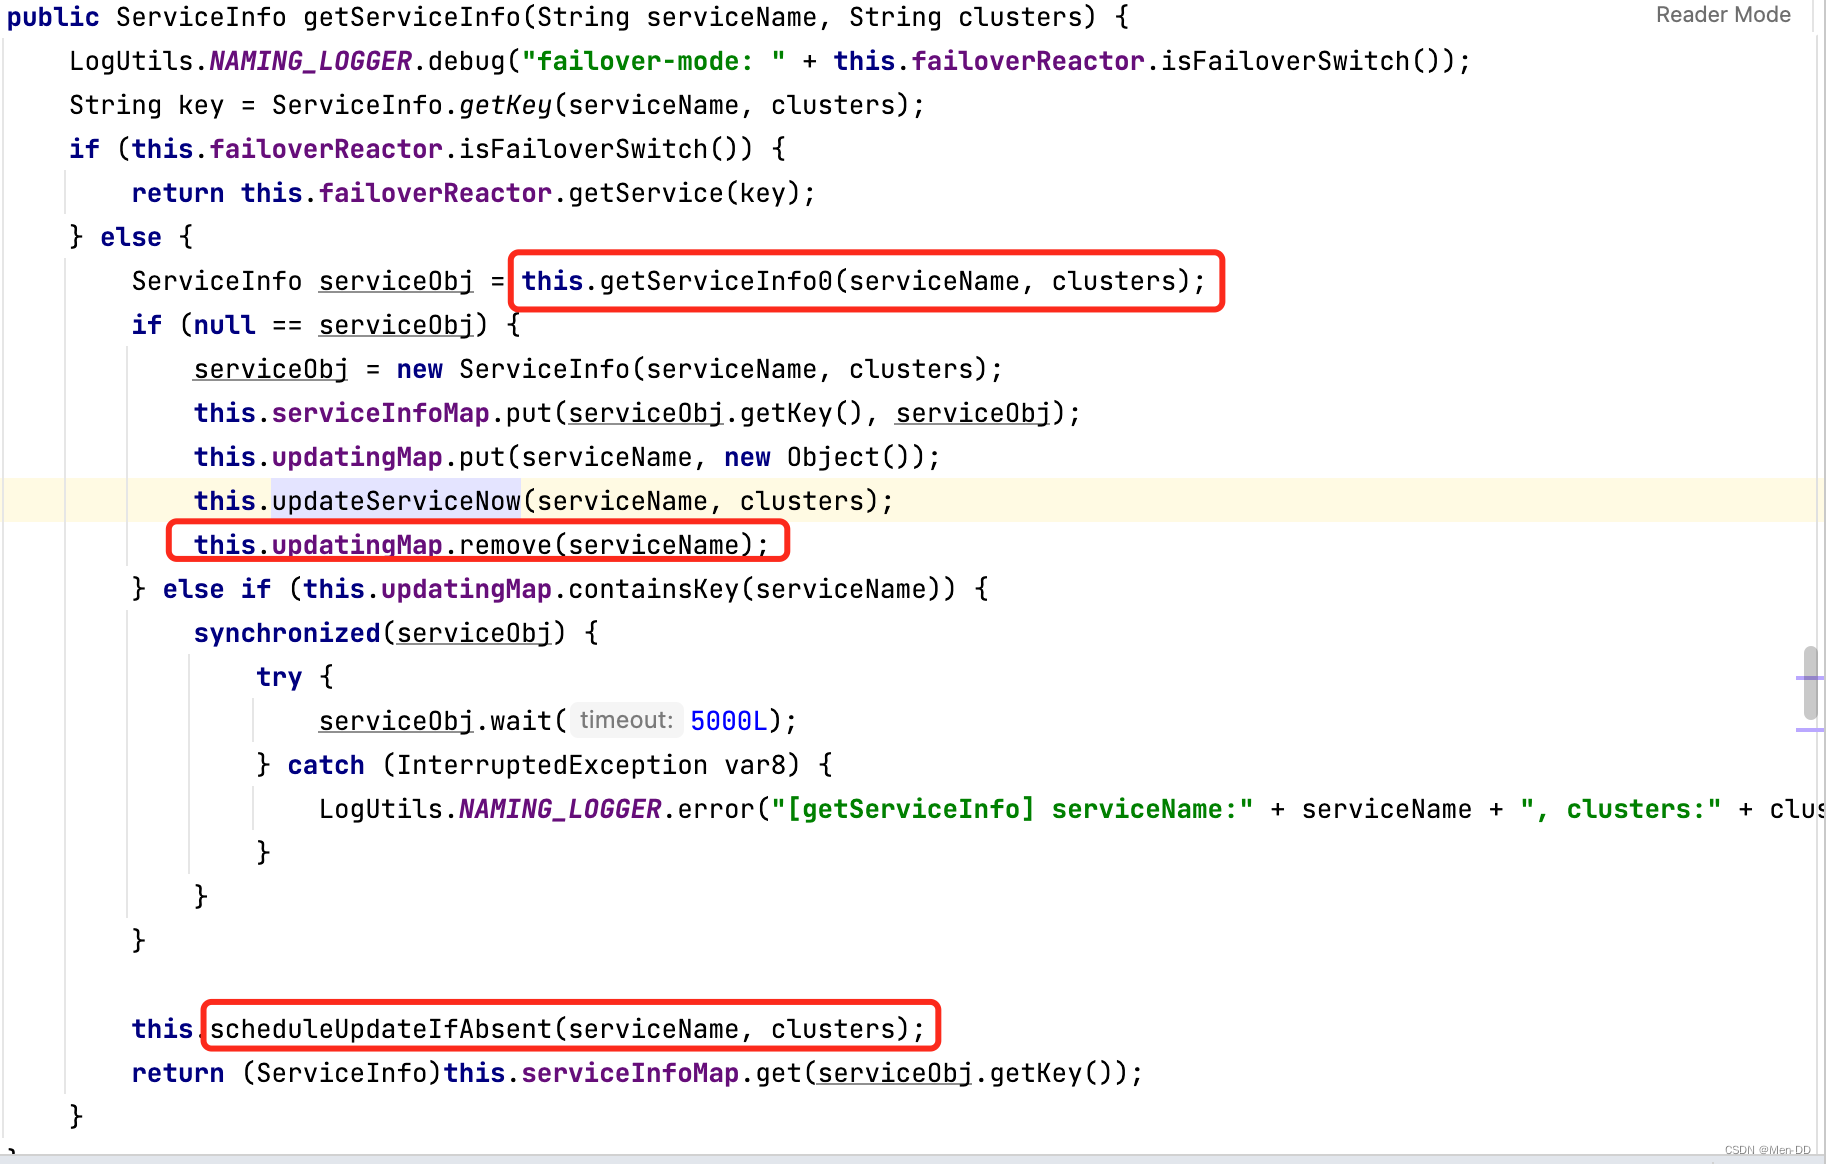The width and height of the screenshot is (1826, 1164).
Task: Click the italic getKey static method call
Action: (x=505, y=105)
